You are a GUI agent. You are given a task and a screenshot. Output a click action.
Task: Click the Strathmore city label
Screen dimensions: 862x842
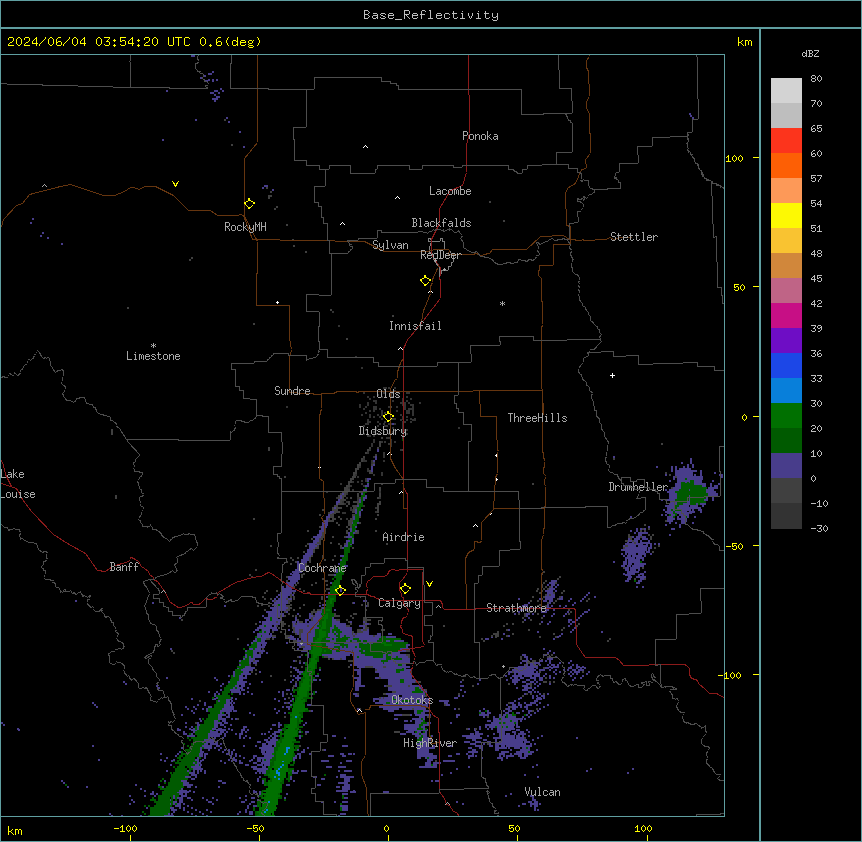516,608
